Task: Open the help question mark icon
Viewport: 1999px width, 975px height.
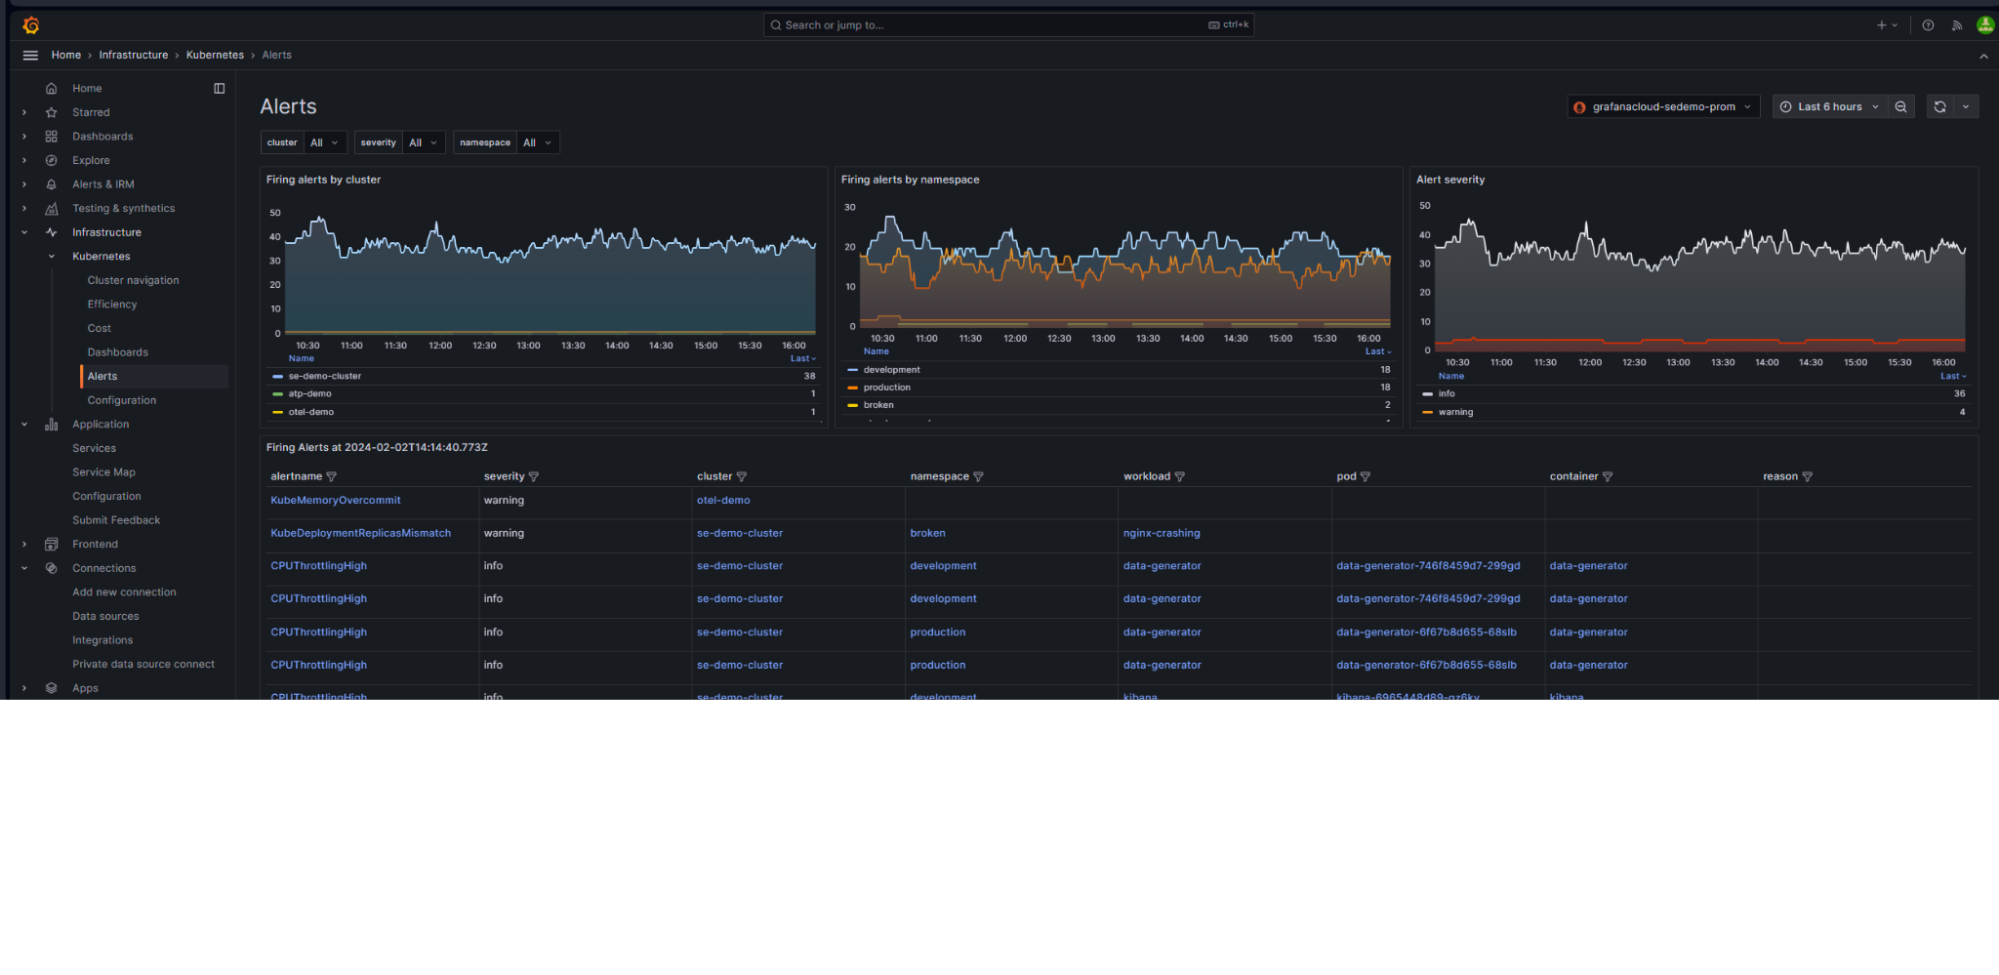Action: (x=1930, y=25)
